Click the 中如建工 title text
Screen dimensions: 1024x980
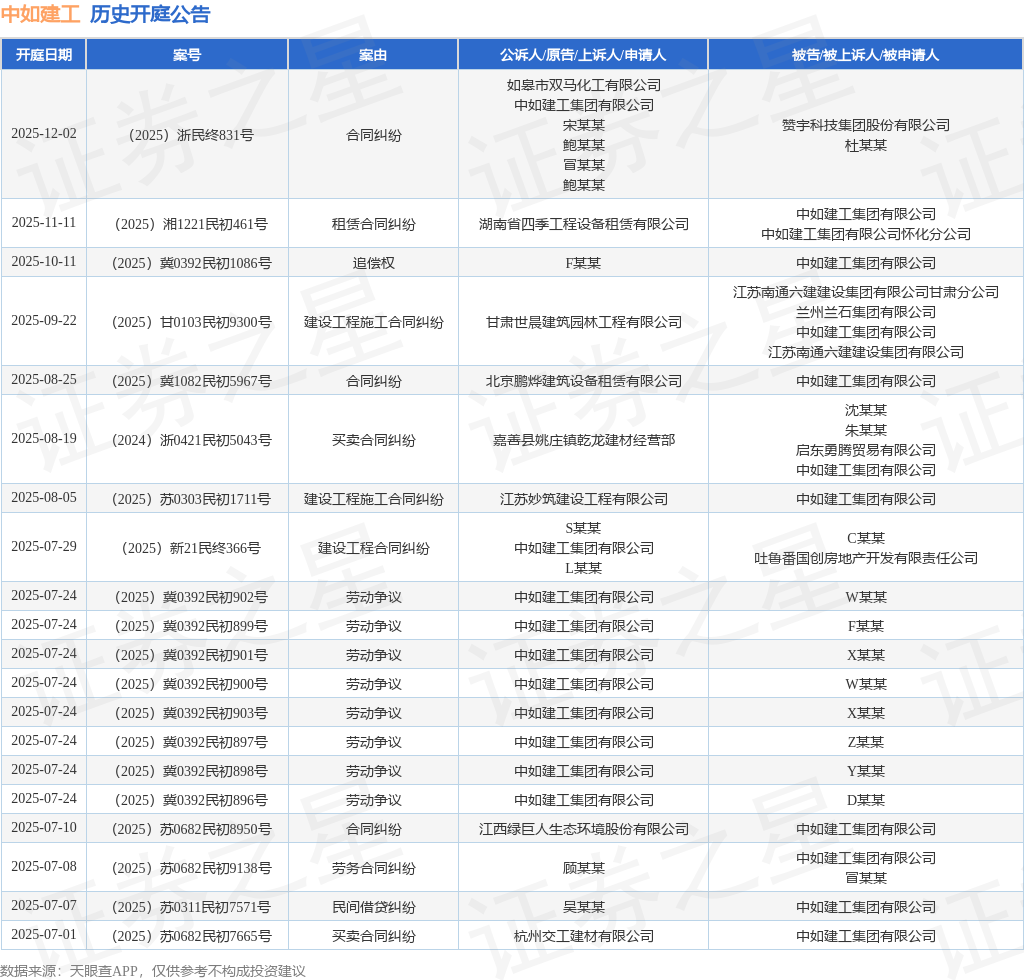pyautogui.click(x=40, y=14)
